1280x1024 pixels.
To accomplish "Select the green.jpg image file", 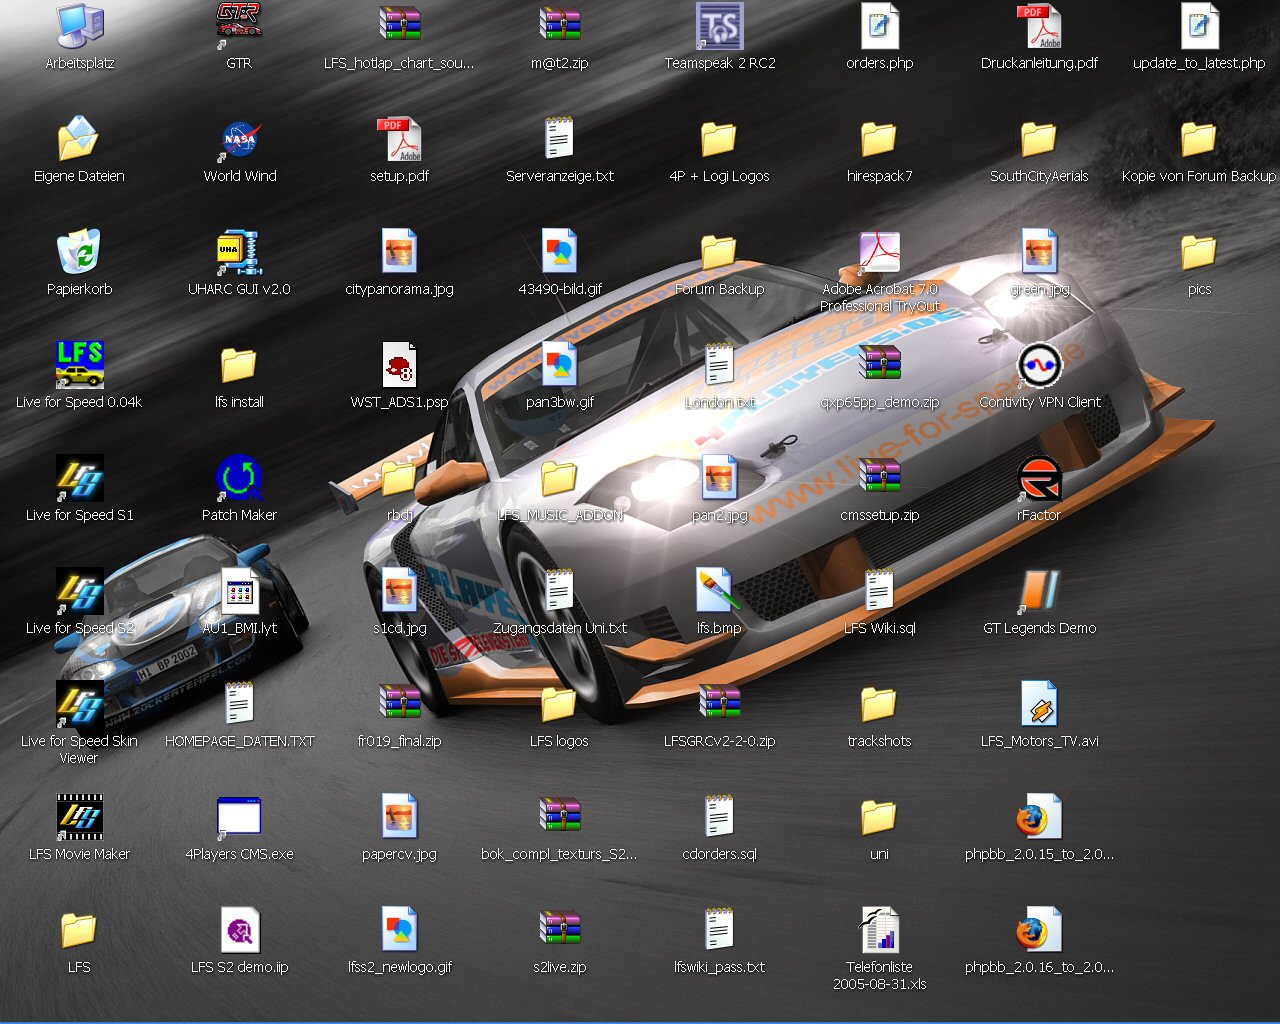I will click(x=1040, y=253).
